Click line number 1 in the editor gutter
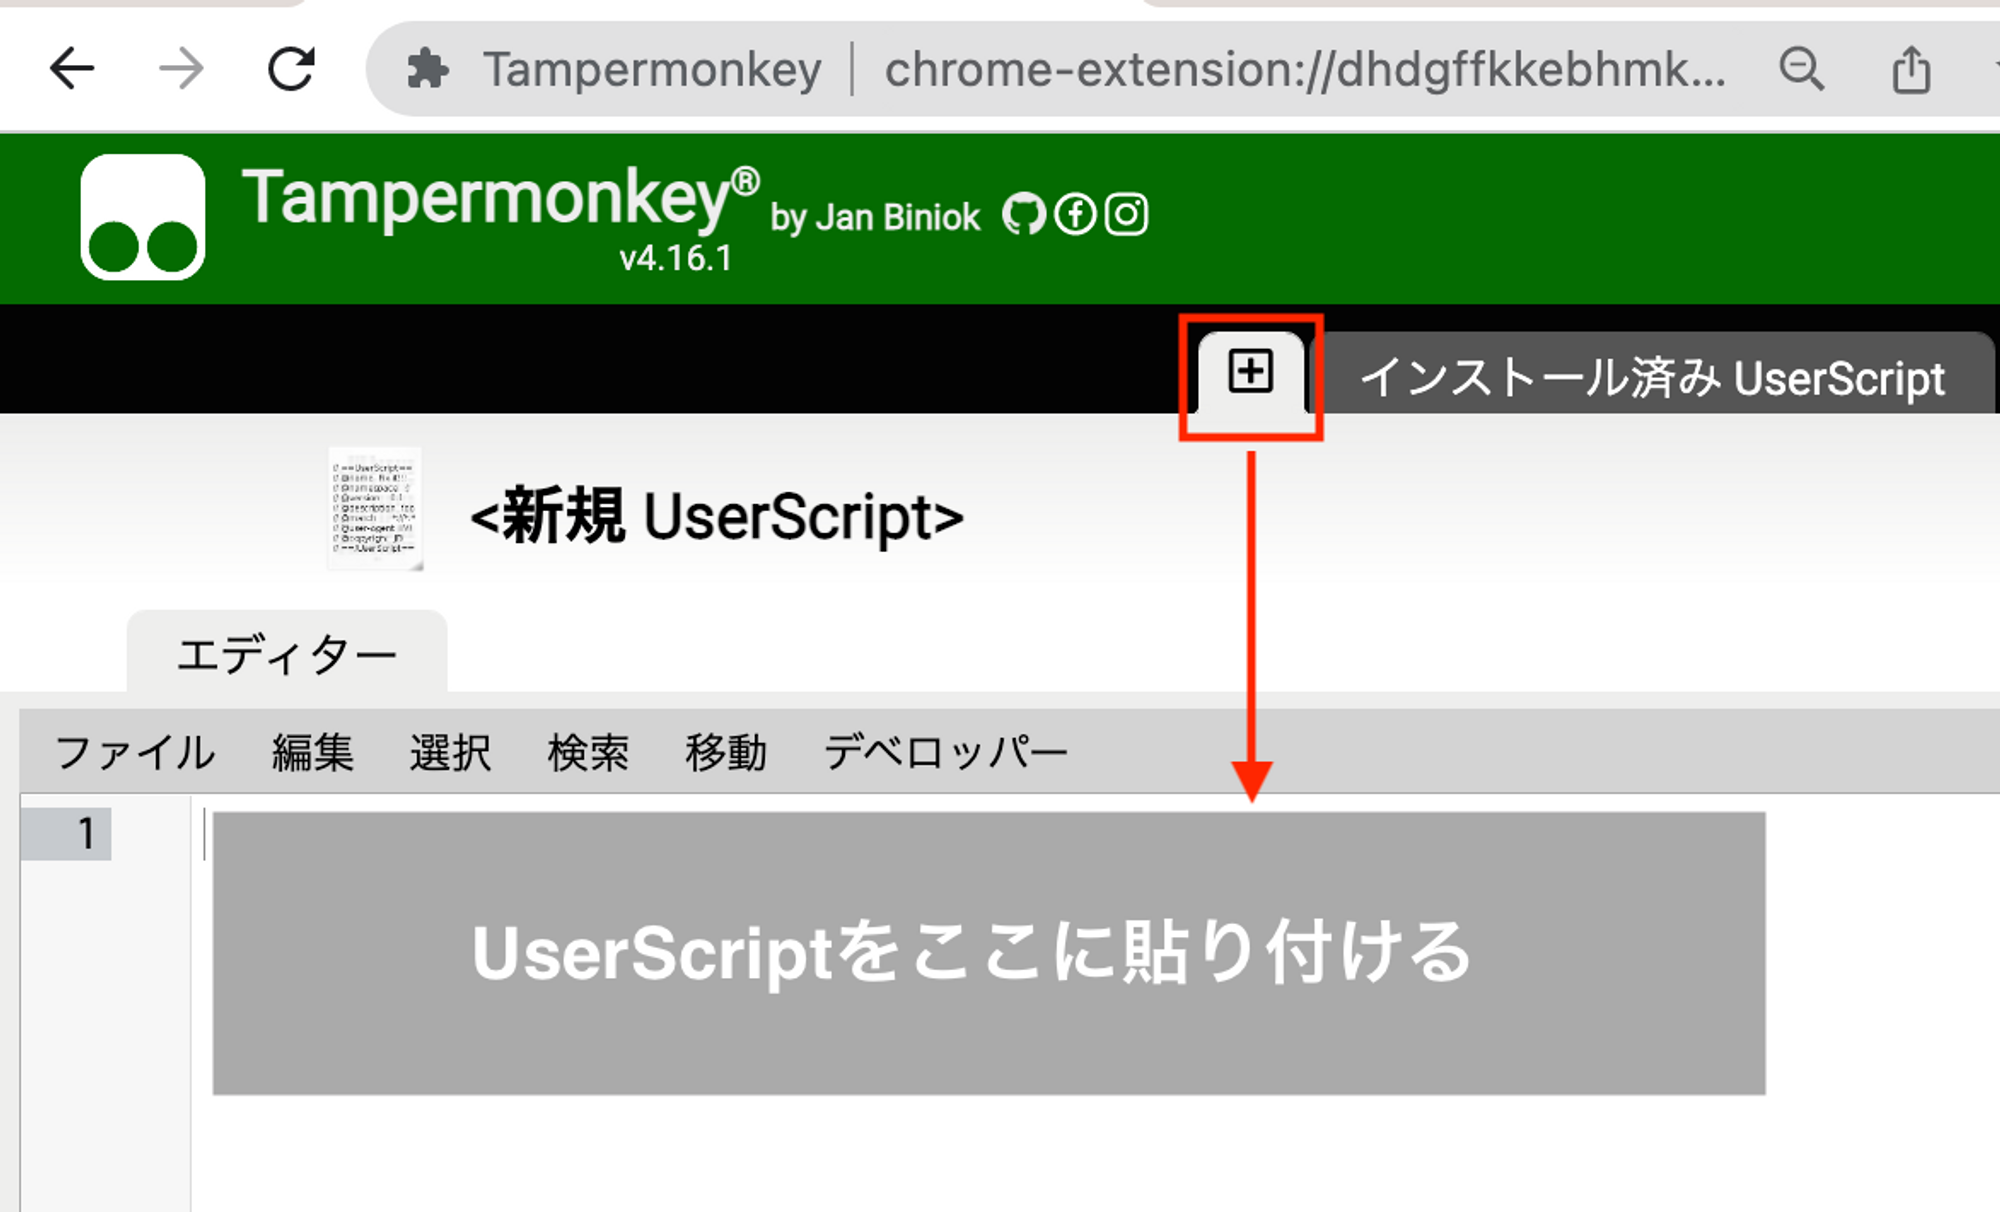The height and width of the screenshot is (1212, 2000). pos(86,833)
